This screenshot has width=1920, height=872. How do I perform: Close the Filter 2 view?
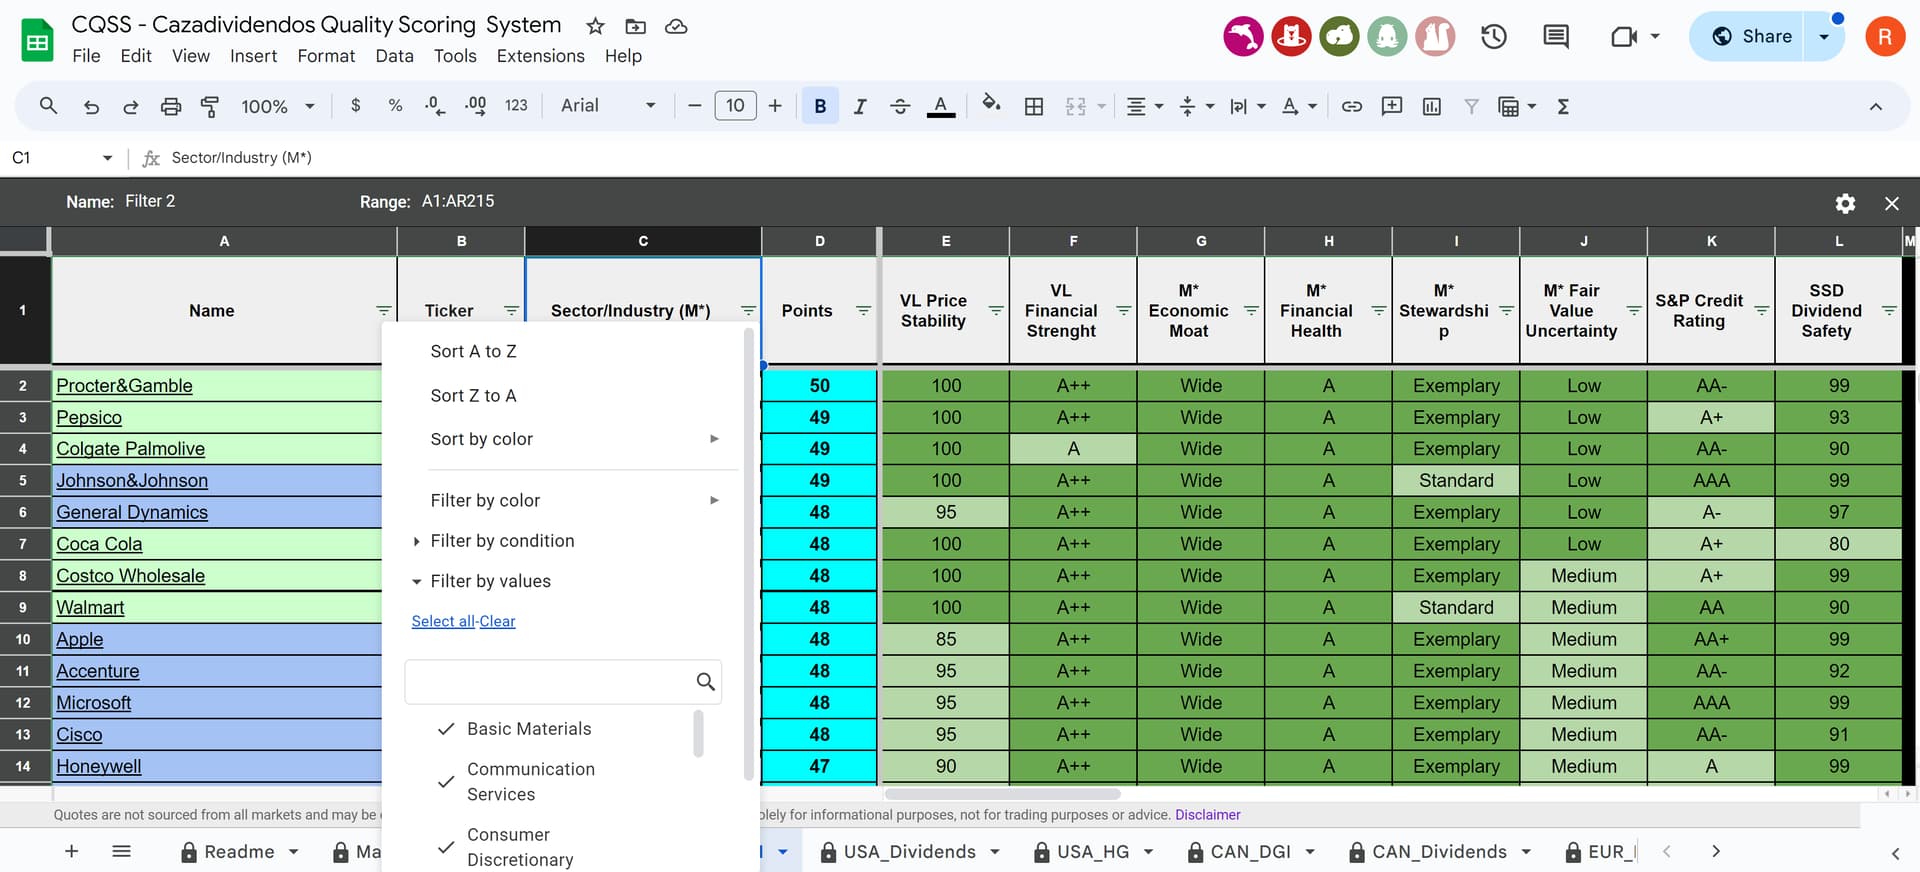coord(1891,203)
